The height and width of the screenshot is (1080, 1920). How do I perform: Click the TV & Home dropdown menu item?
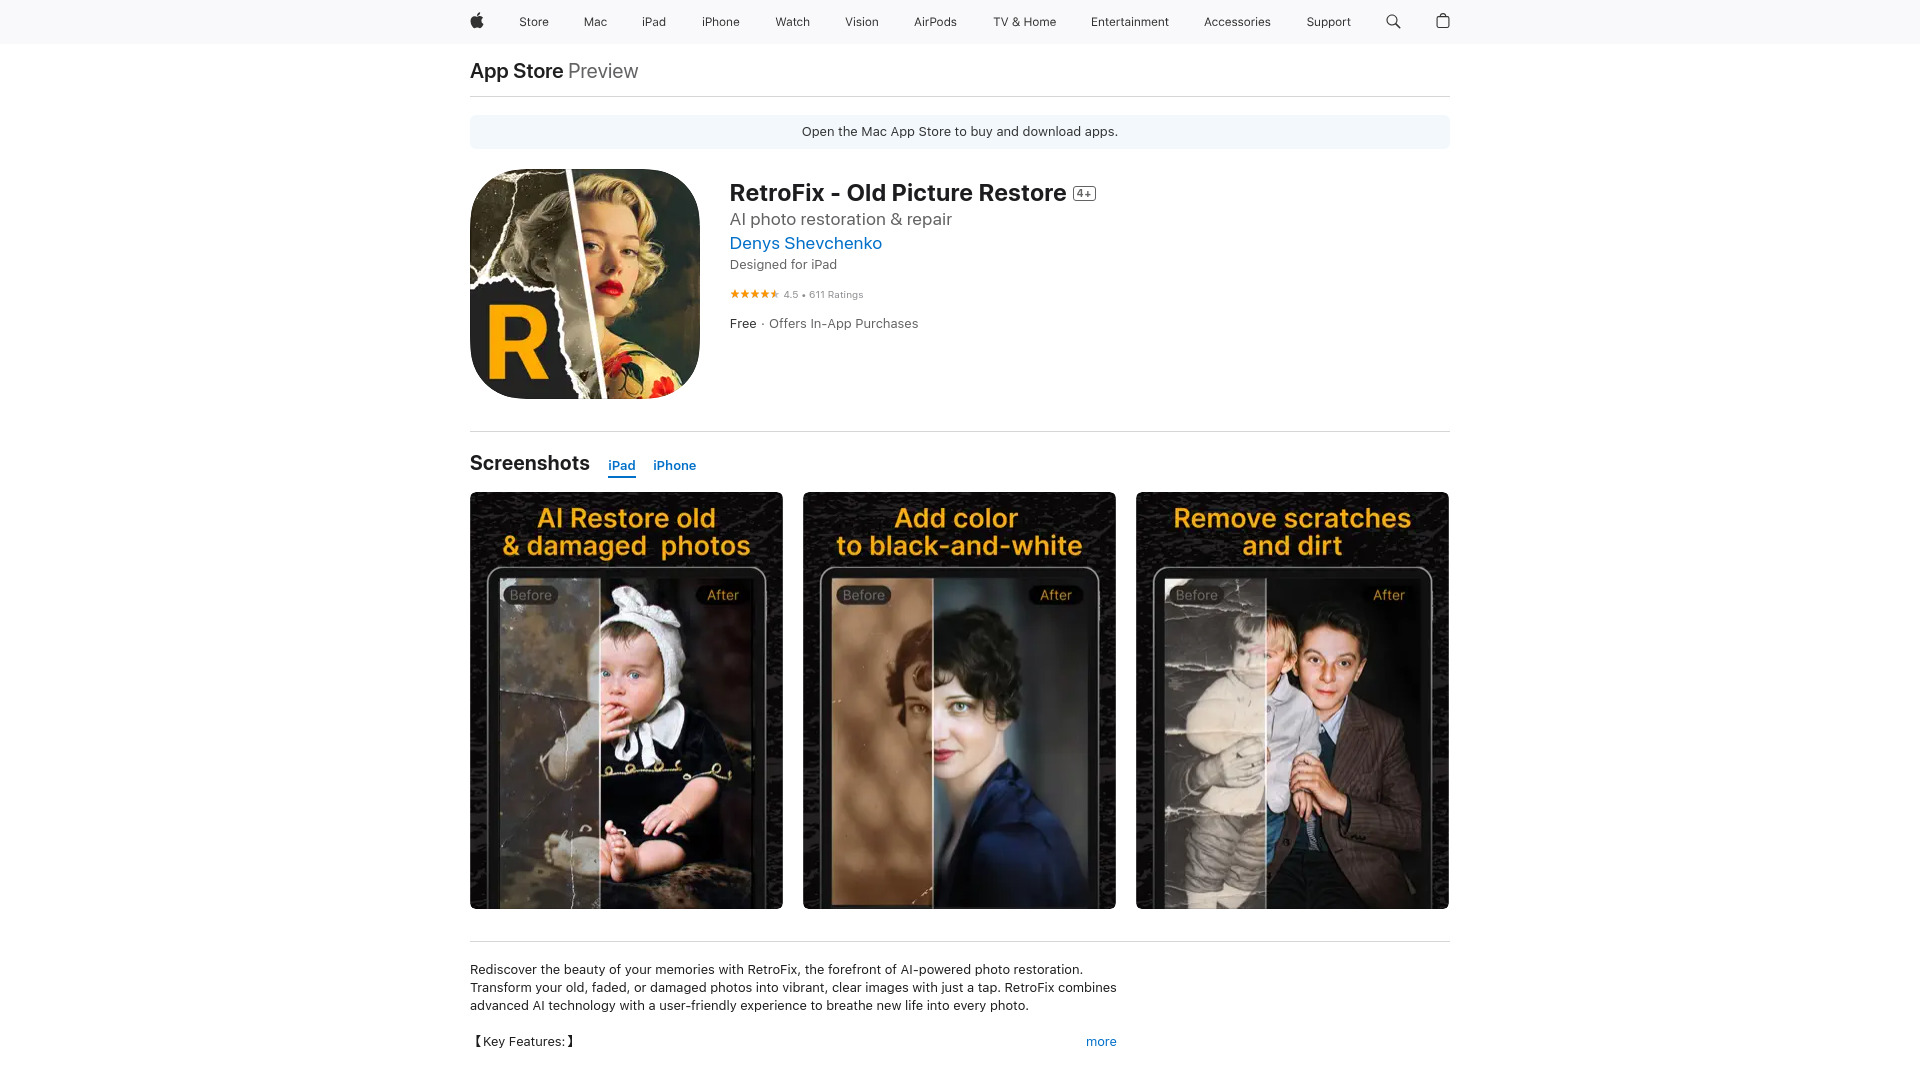click(1025, 21)
